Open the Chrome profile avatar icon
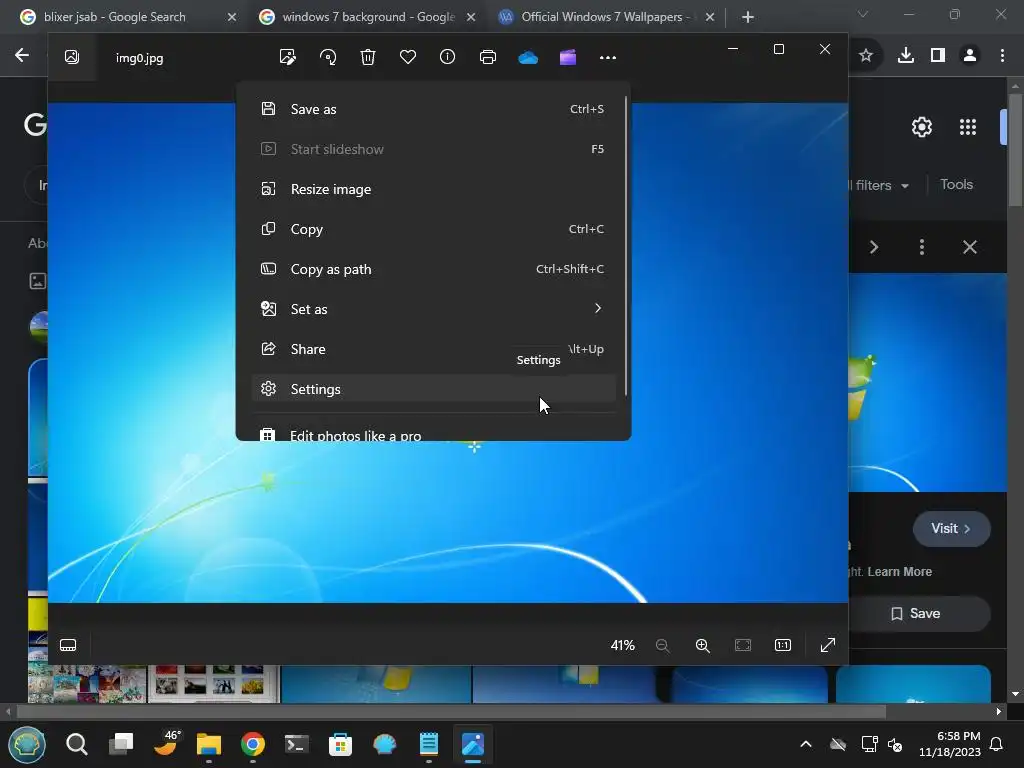The width and height of the screenshot is (1024, 768). [x=970, y=56]
